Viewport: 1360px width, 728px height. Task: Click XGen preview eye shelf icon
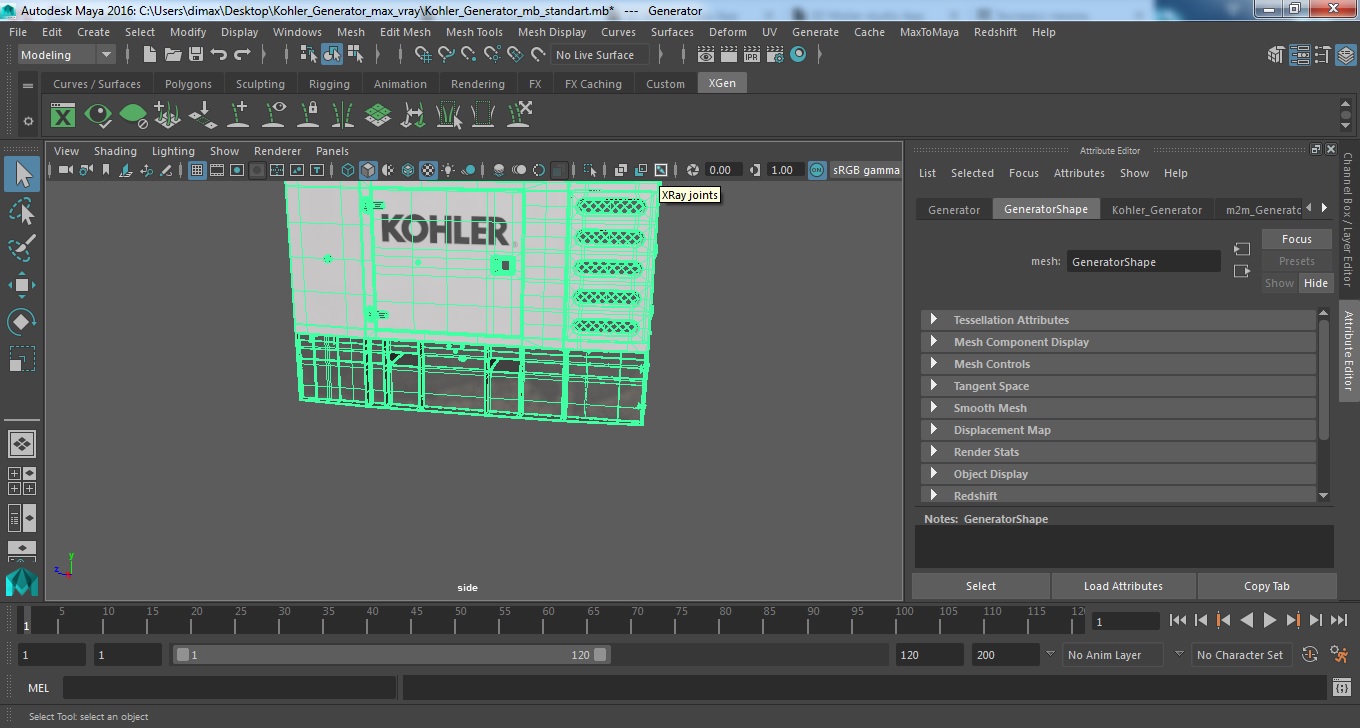coord(98,116)
